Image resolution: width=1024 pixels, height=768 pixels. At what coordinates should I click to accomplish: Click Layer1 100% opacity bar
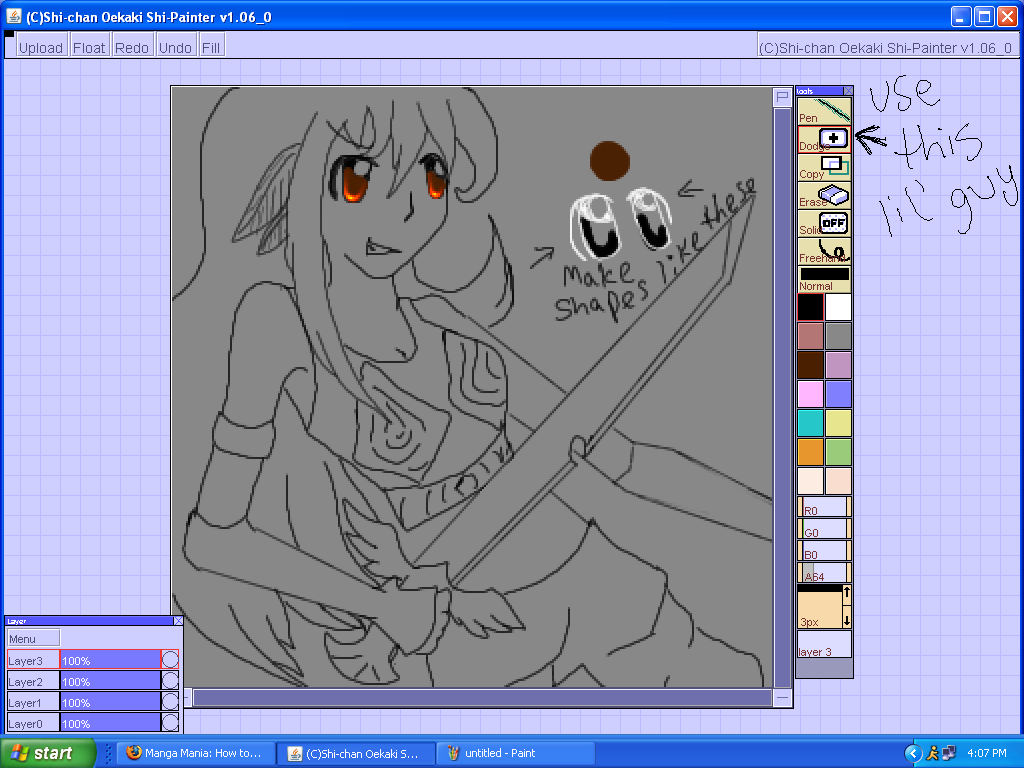tap(110, 702)
